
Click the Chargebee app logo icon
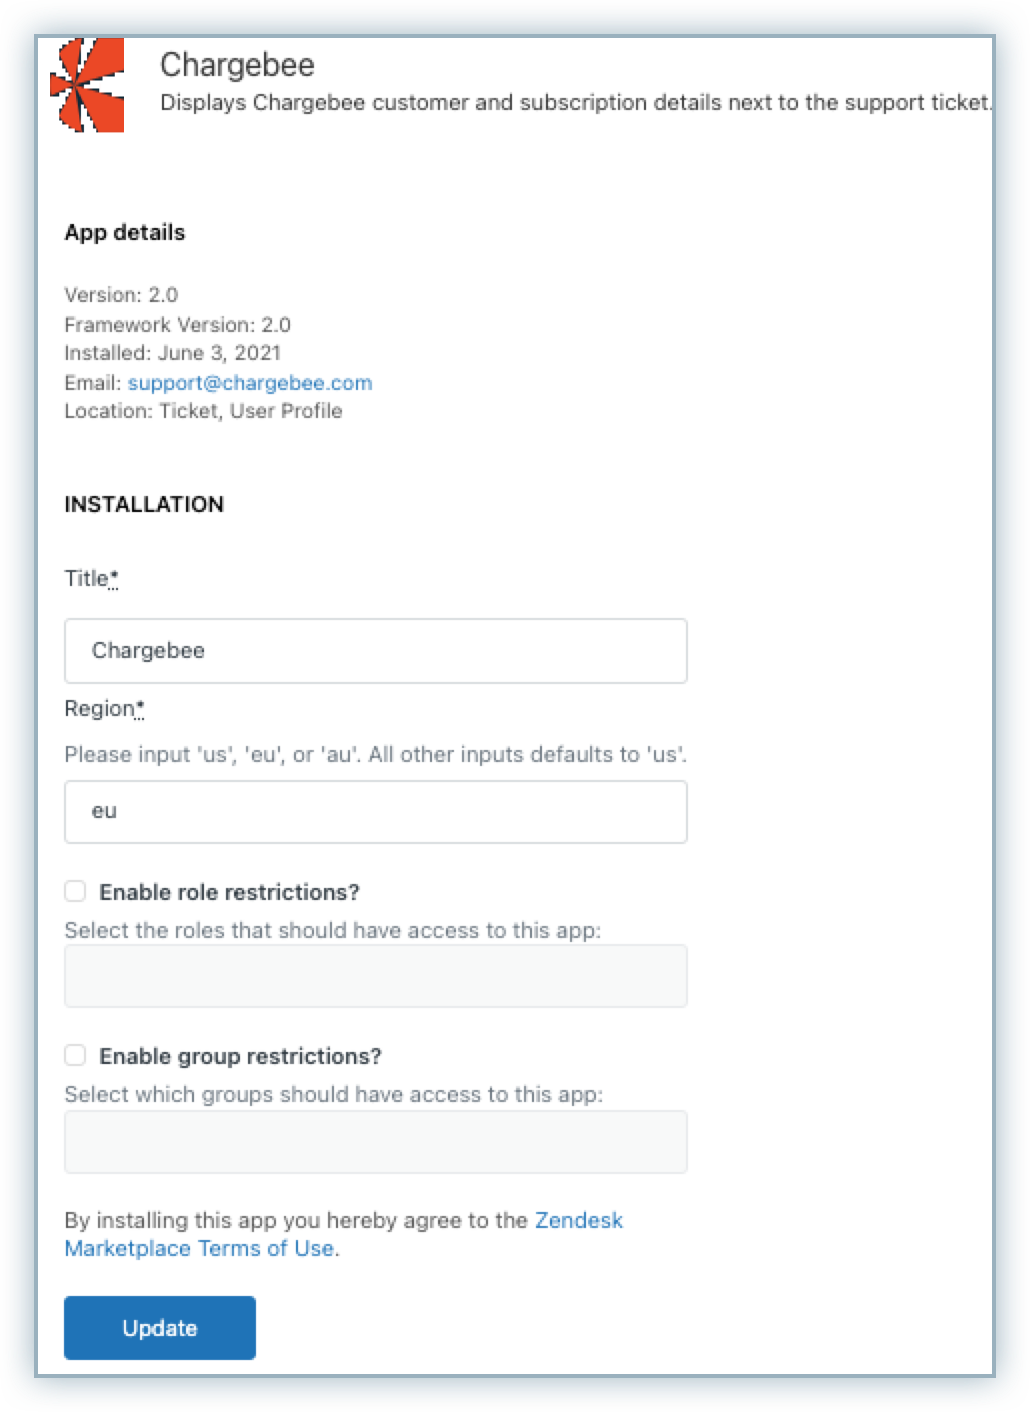tap(87, 85)
